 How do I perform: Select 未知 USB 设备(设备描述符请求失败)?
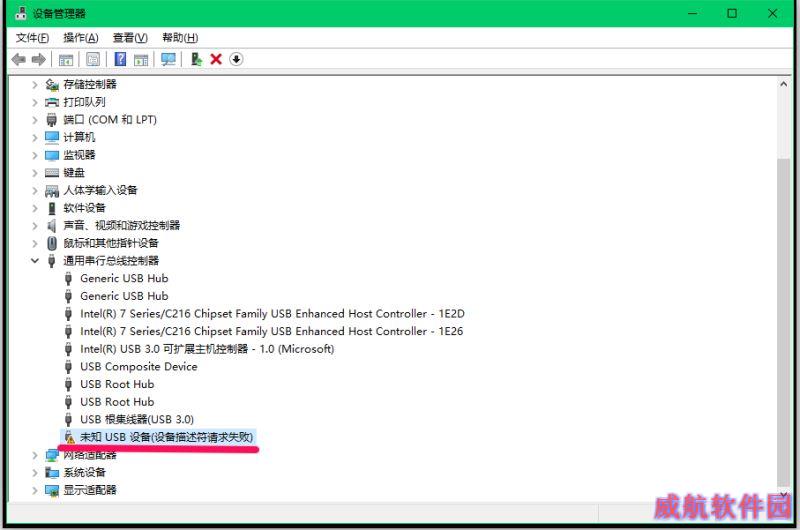pyautogui.click(x=166, y=437)
